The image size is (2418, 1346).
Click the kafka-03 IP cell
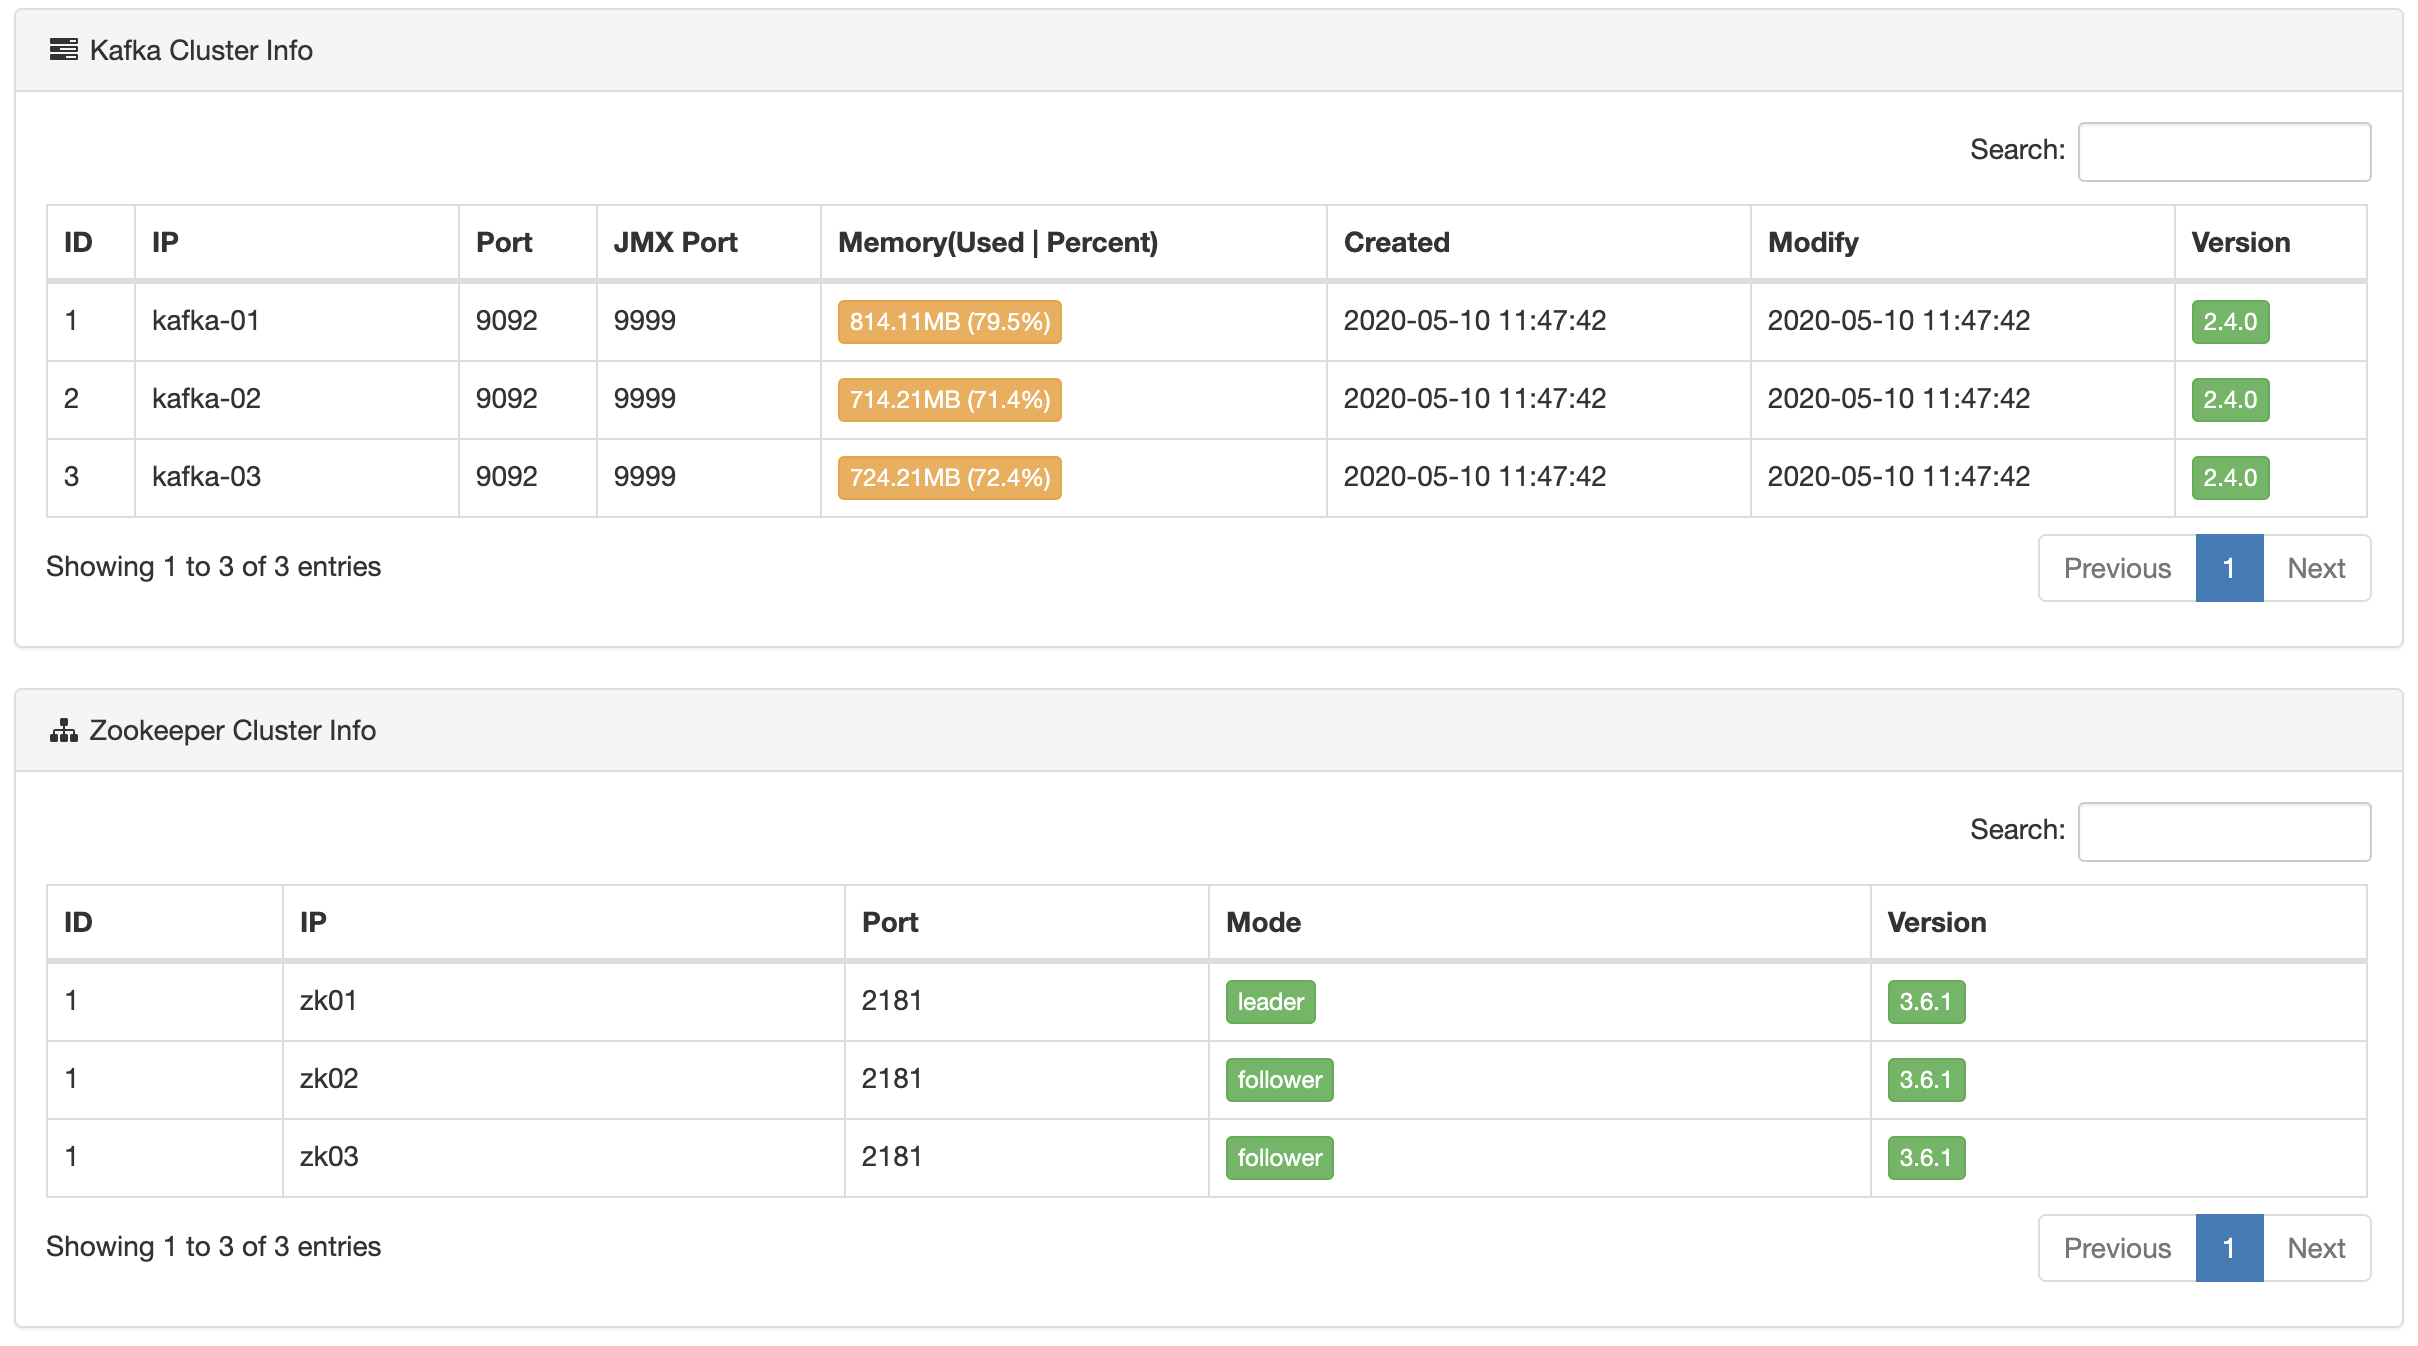click(x=297, y=477)
